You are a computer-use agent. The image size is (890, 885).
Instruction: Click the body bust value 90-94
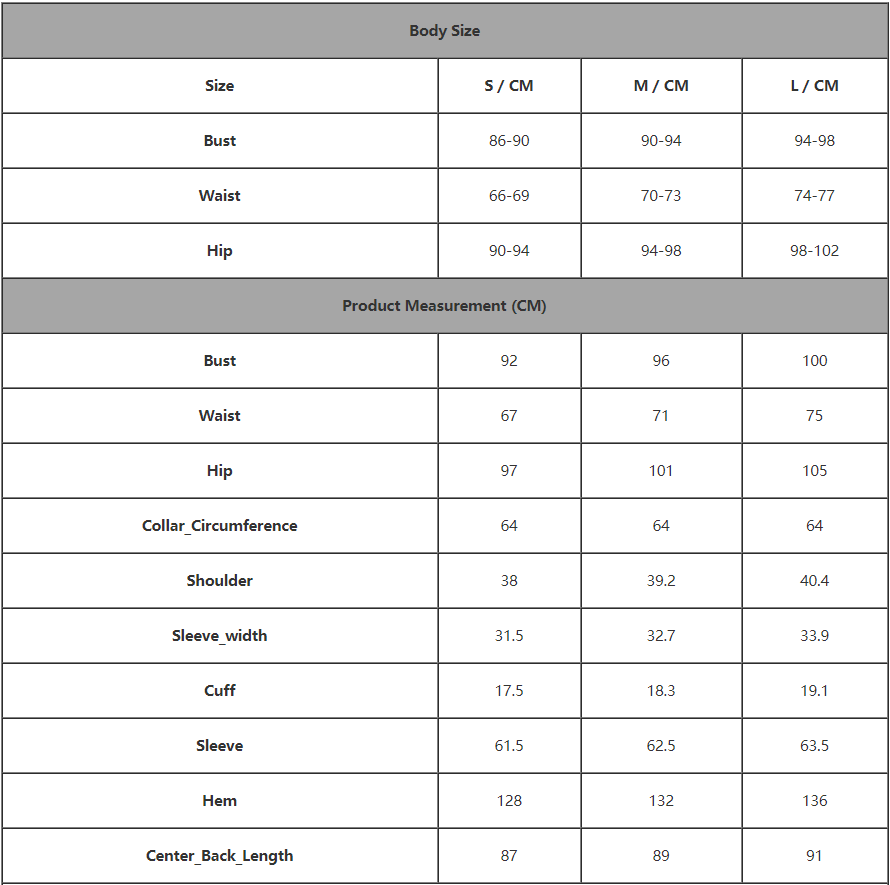pos(661,141)
